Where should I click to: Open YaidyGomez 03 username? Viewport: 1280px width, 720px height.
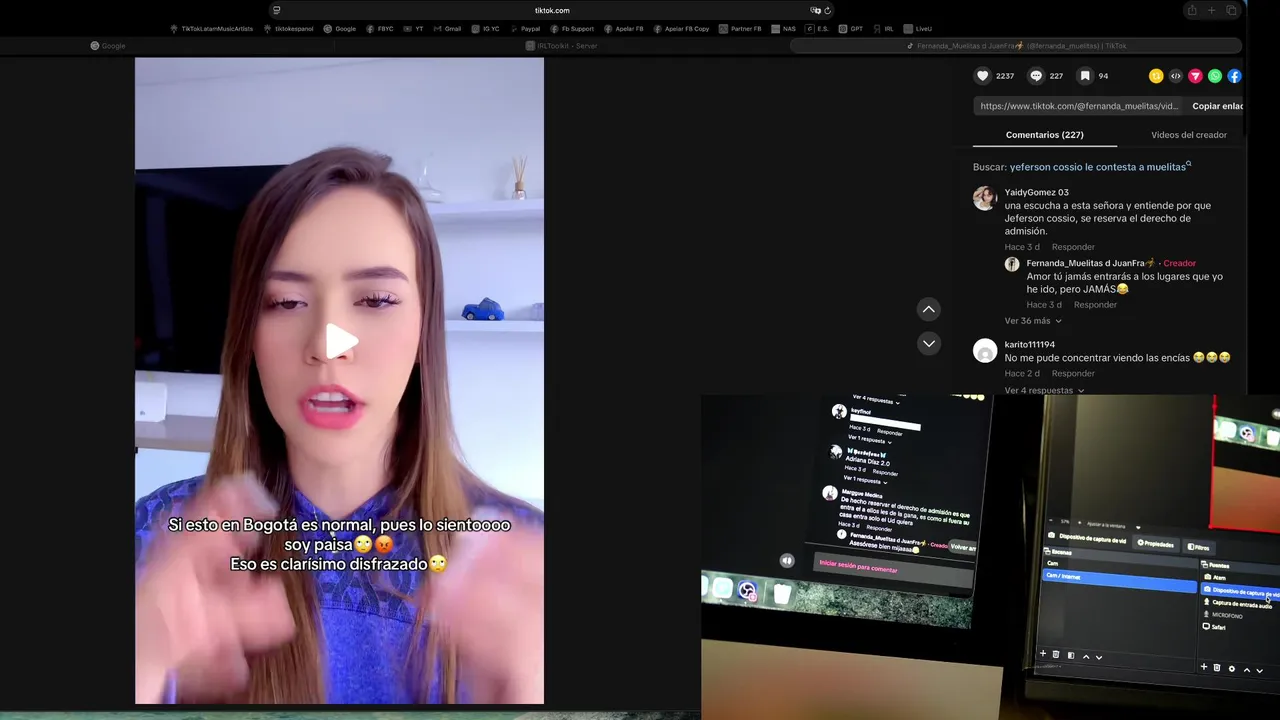click(x=1037, y=192)
